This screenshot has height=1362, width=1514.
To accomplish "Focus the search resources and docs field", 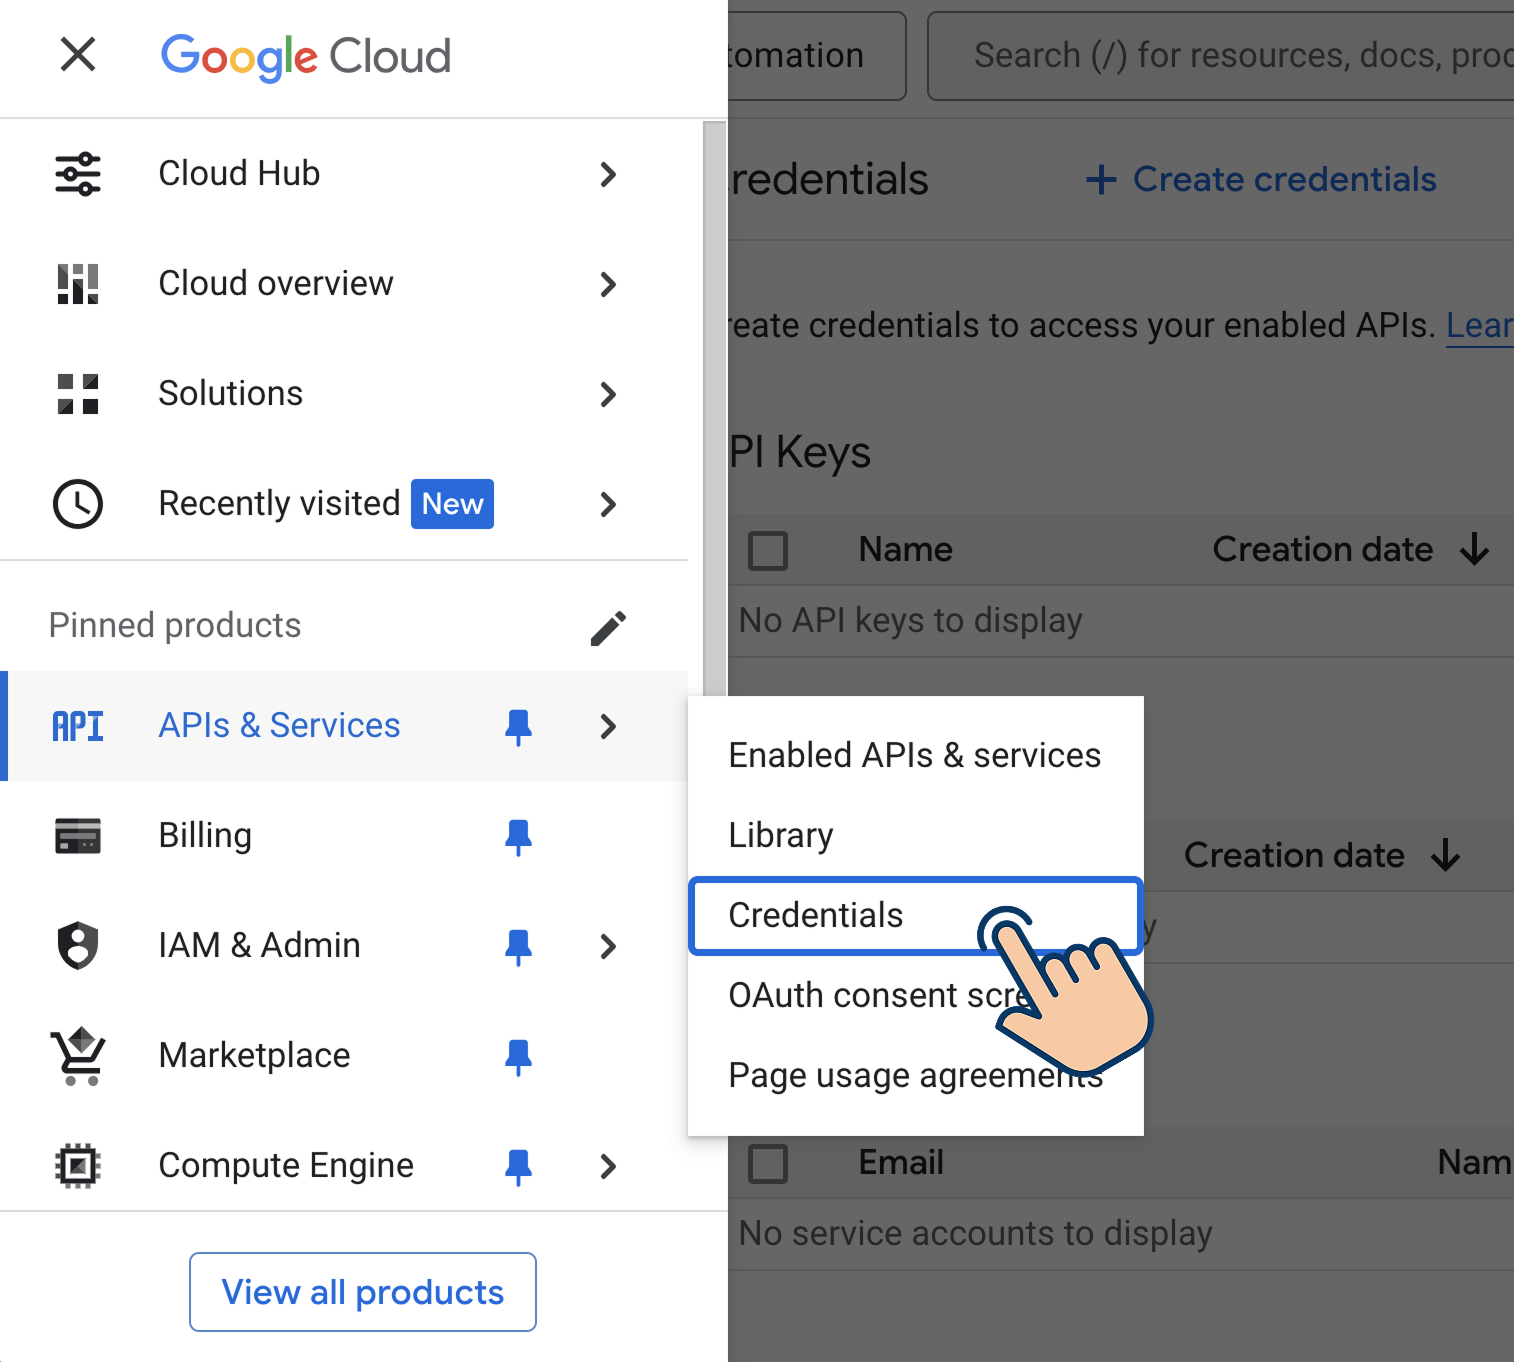I will point(1221,56).
